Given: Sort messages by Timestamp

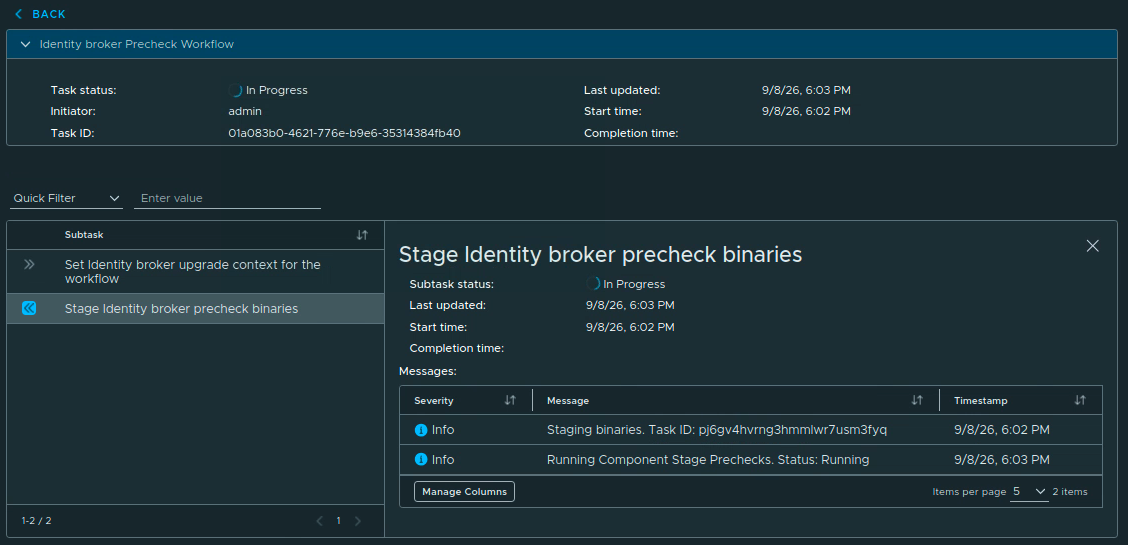Looking at the screenshot, I should tap(1080, 400).
